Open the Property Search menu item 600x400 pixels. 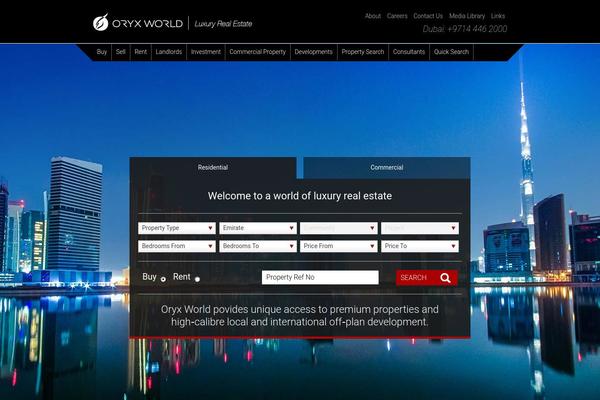tap(363, 52)
